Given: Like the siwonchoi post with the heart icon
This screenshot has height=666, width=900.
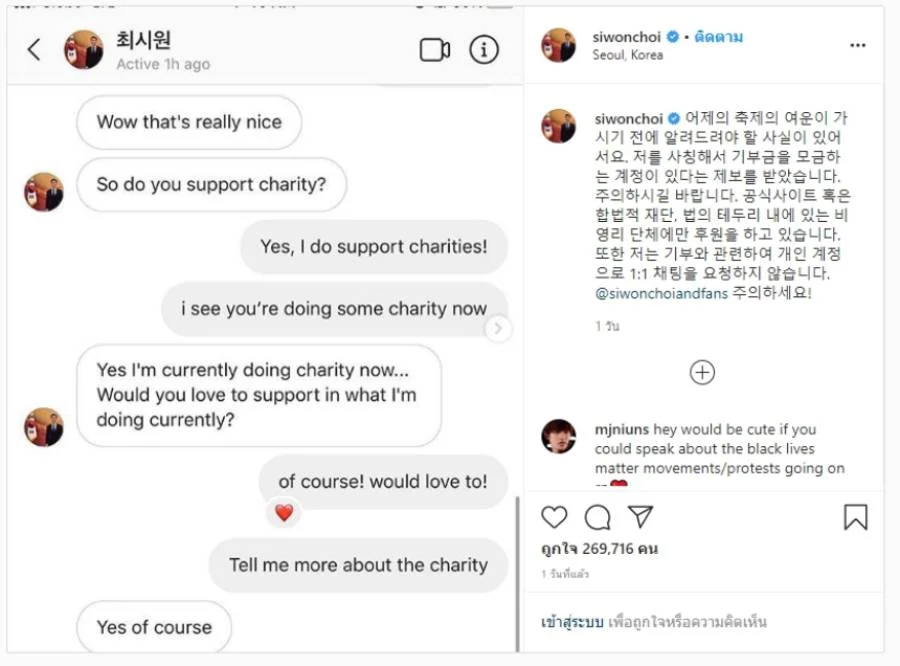Looking at the screenshot, I should [x=554, y=517].
